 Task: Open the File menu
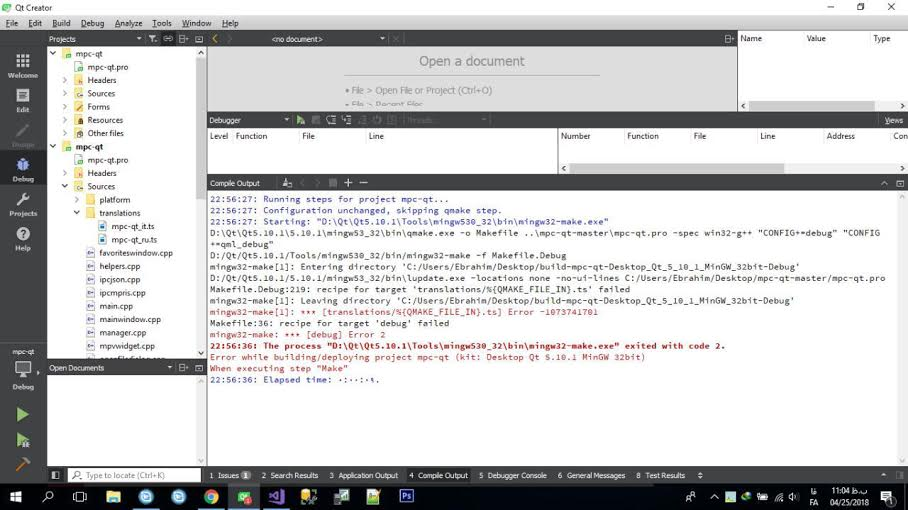pos(12,23)
